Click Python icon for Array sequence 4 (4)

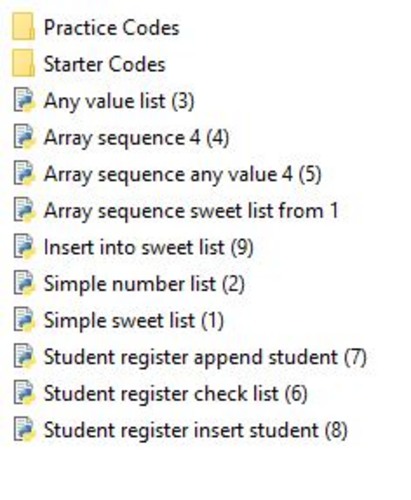(24, 137)
